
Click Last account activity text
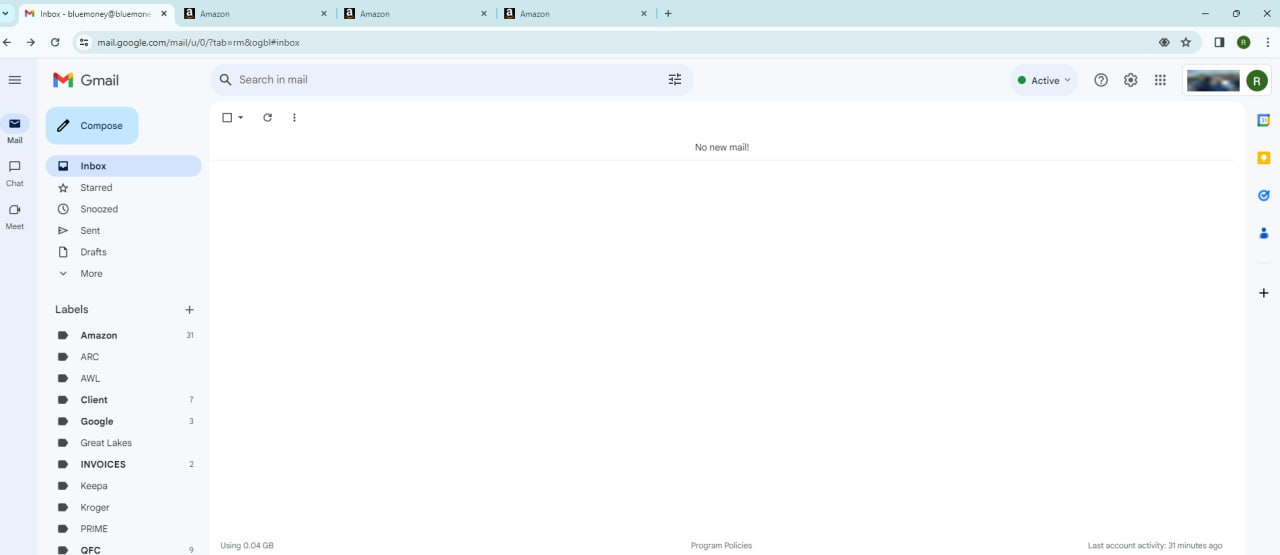1155,546
